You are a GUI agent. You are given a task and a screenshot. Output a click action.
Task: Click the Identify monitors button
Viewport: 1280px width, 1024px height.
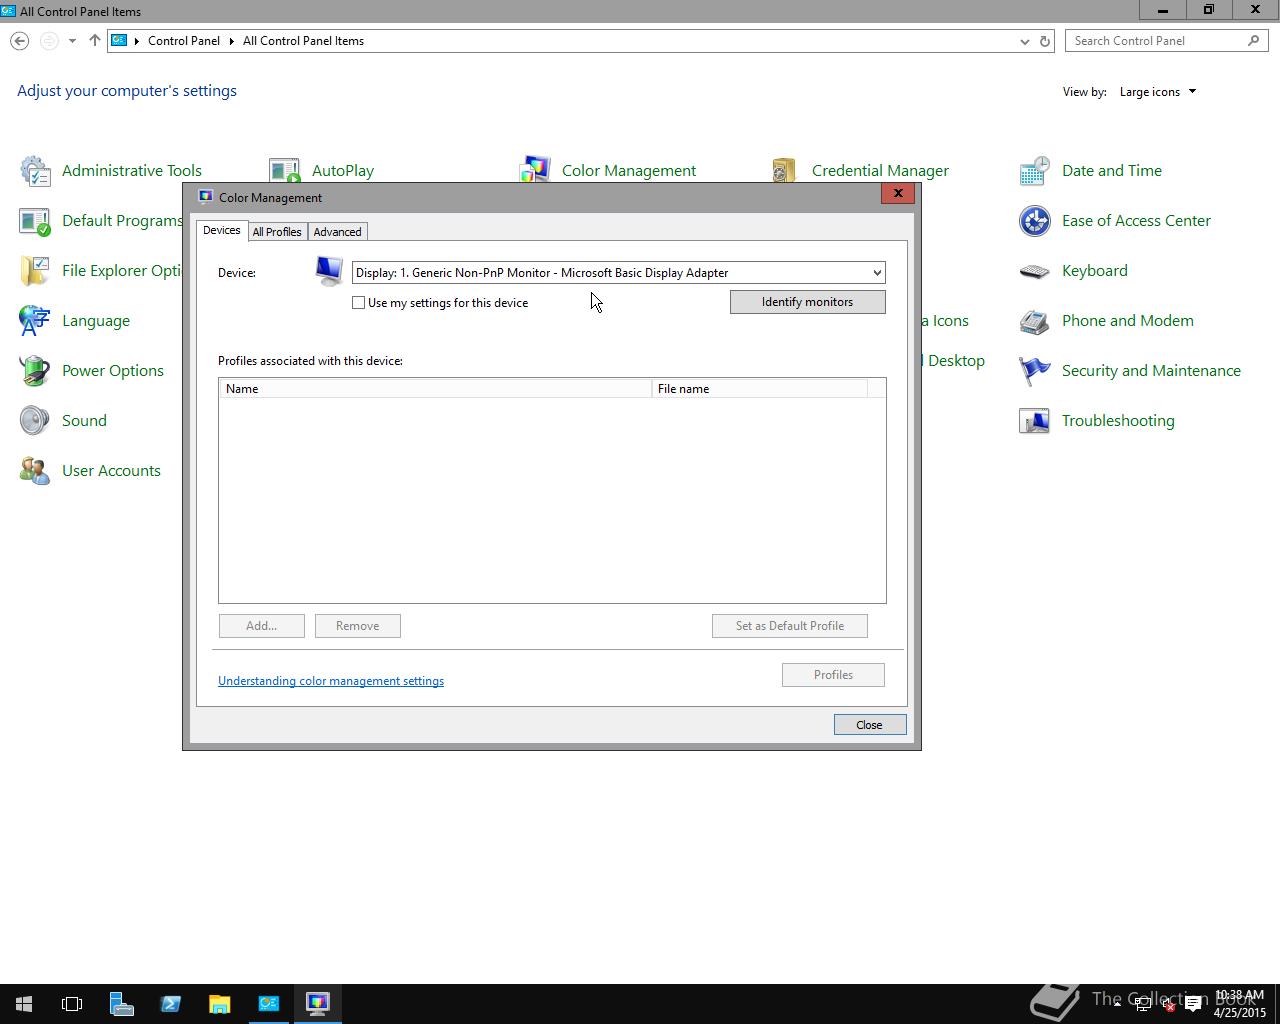(808, 302)
